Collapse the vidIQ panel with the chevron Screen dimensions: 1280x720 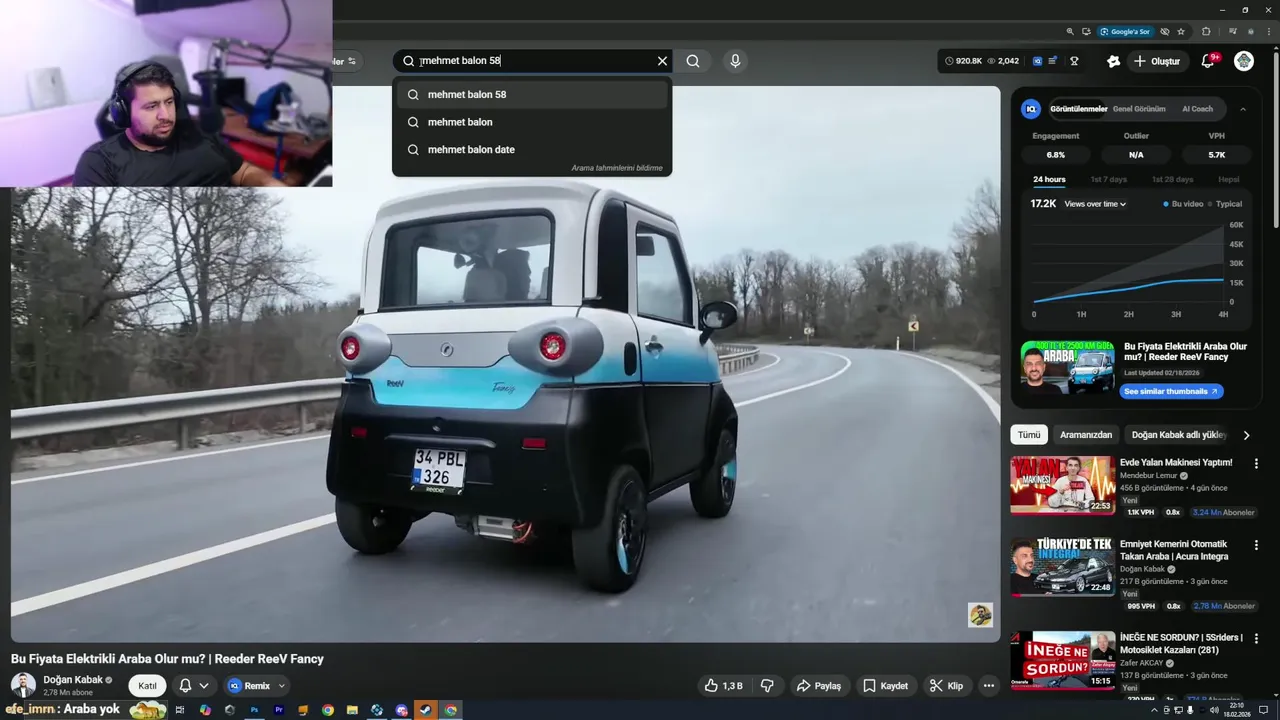(x=1243, y=109)
